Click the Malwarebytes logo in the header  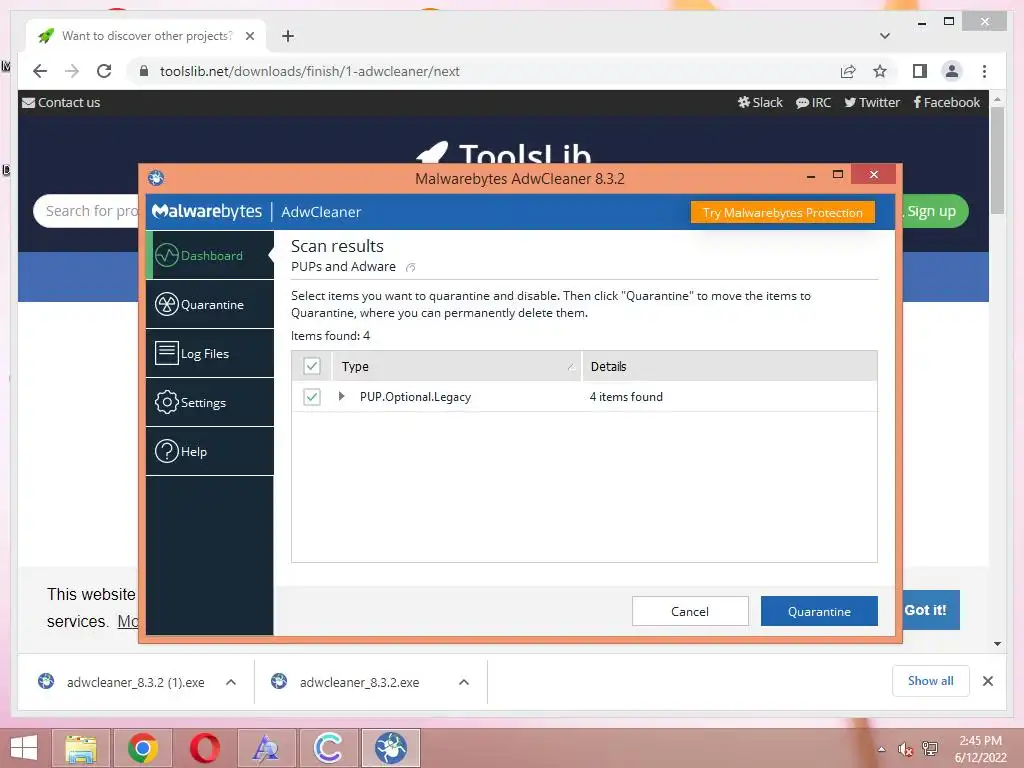[207, 212]
